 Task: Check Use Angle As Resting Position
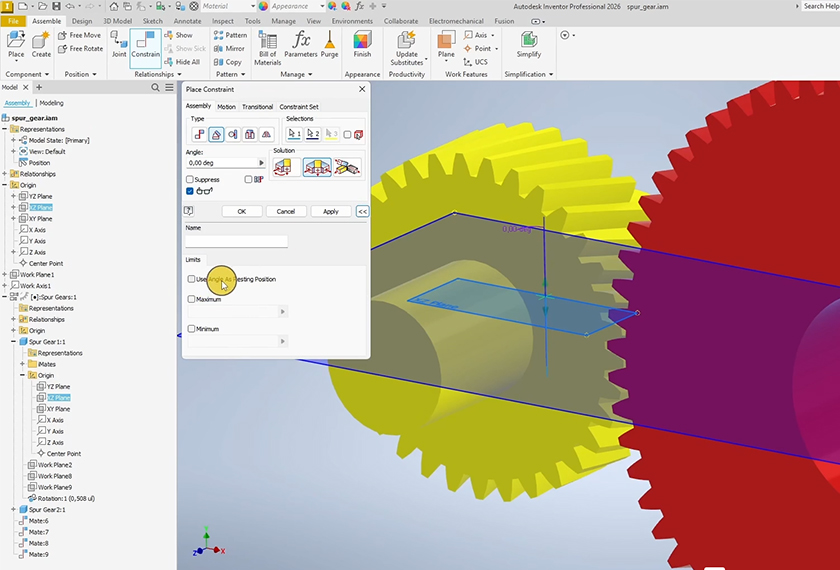pyautogui.click(x=192, y=279)
